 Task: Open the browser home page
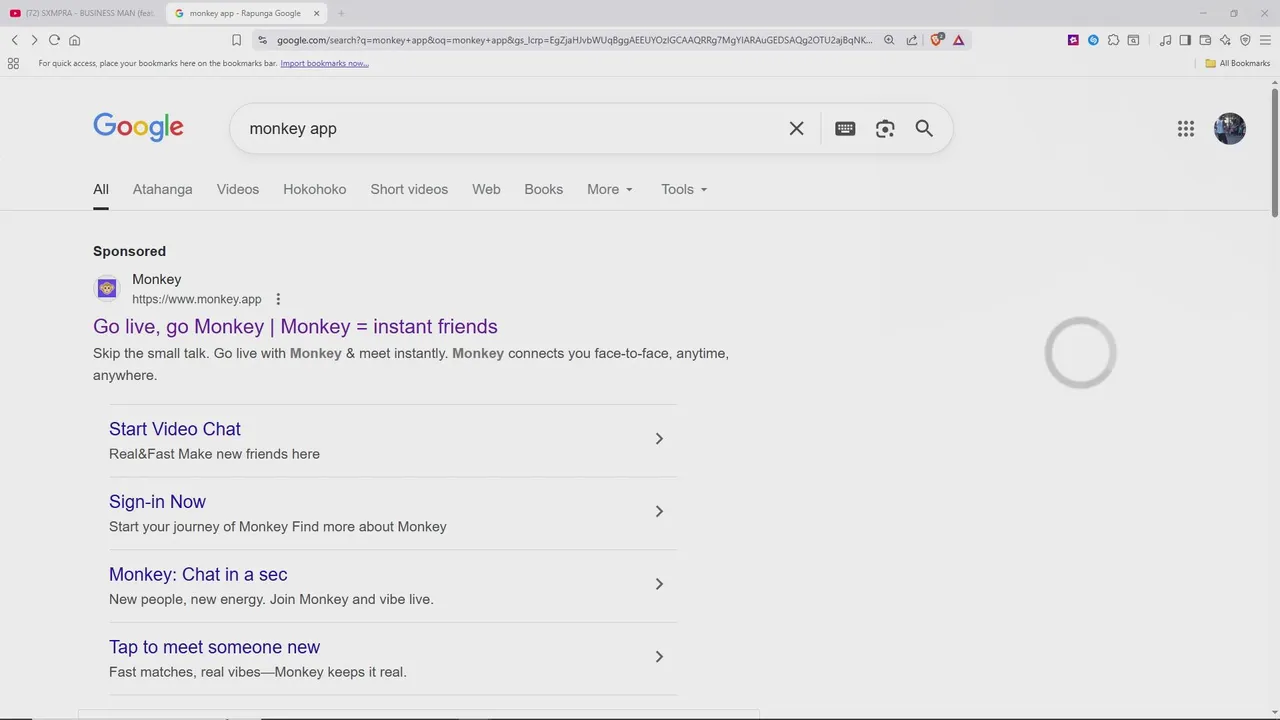(74, 40)
